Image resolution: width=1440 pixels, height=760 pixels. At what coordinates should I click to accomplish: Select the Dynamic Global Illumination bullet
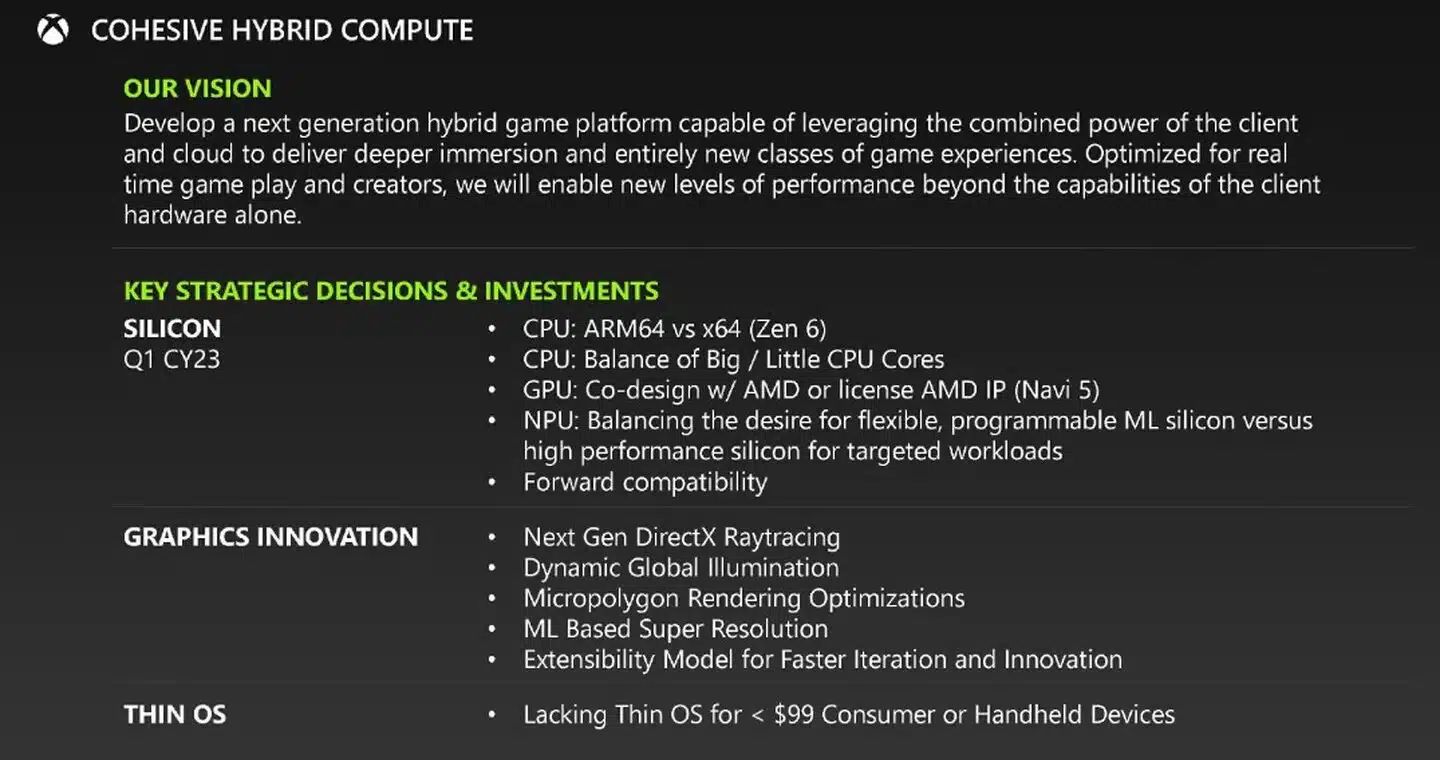(x=681, y=568)
